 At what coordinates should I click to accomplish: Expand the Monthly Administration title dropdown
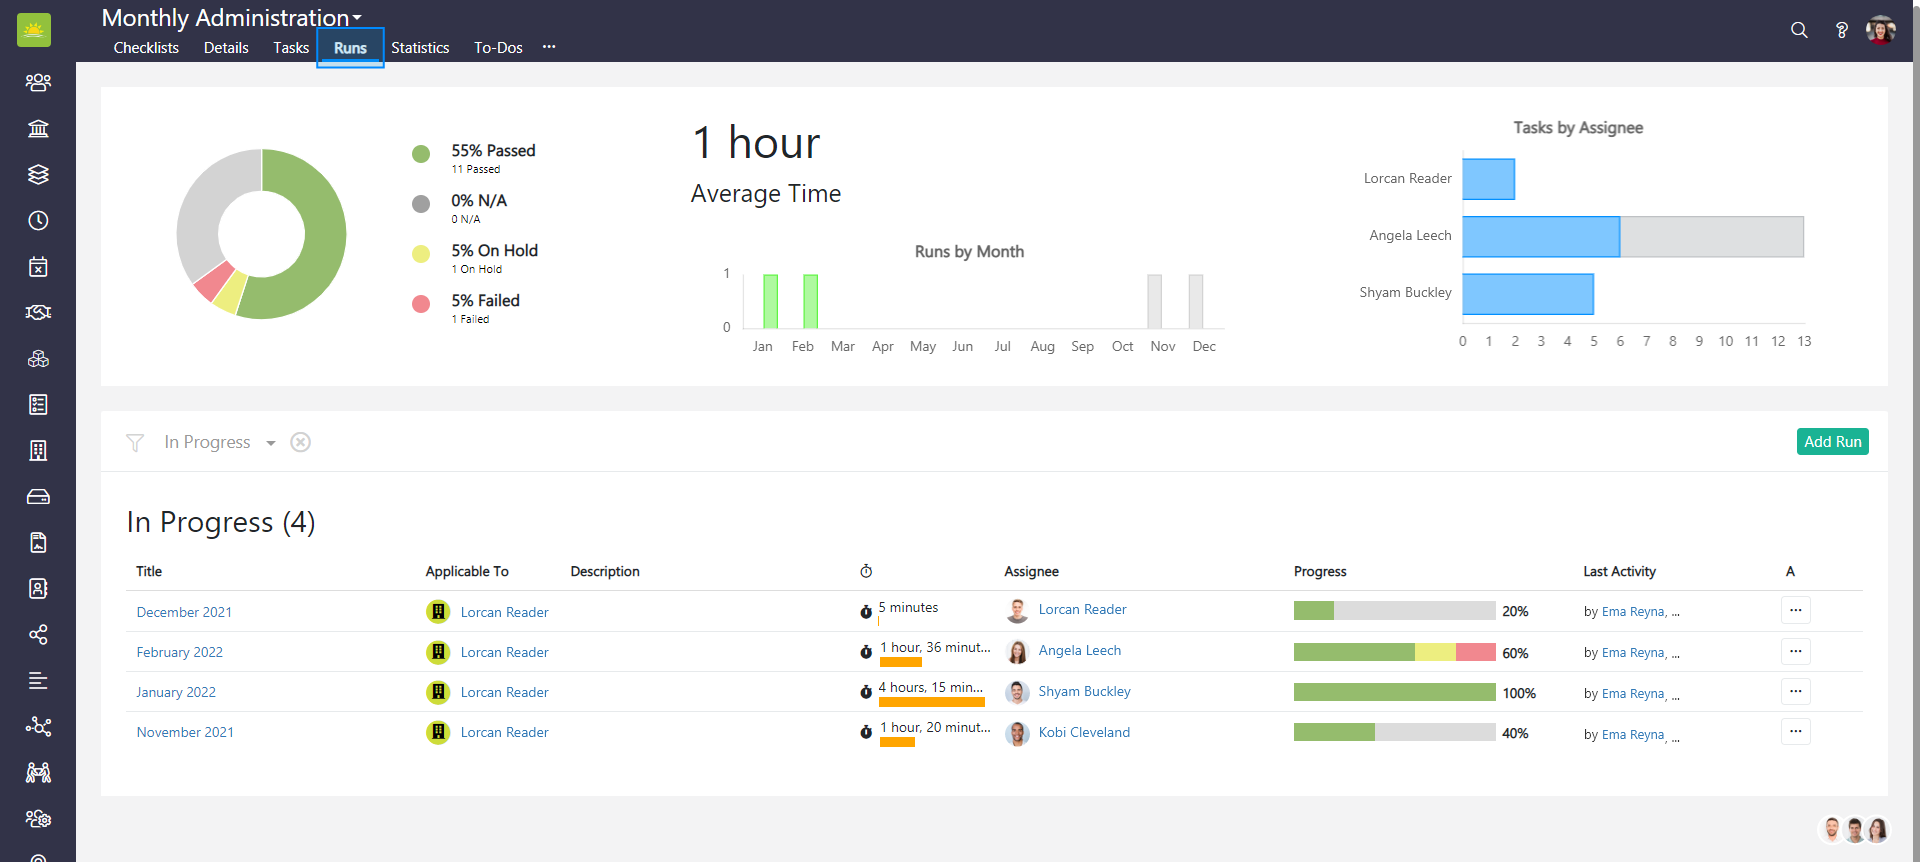357,18
